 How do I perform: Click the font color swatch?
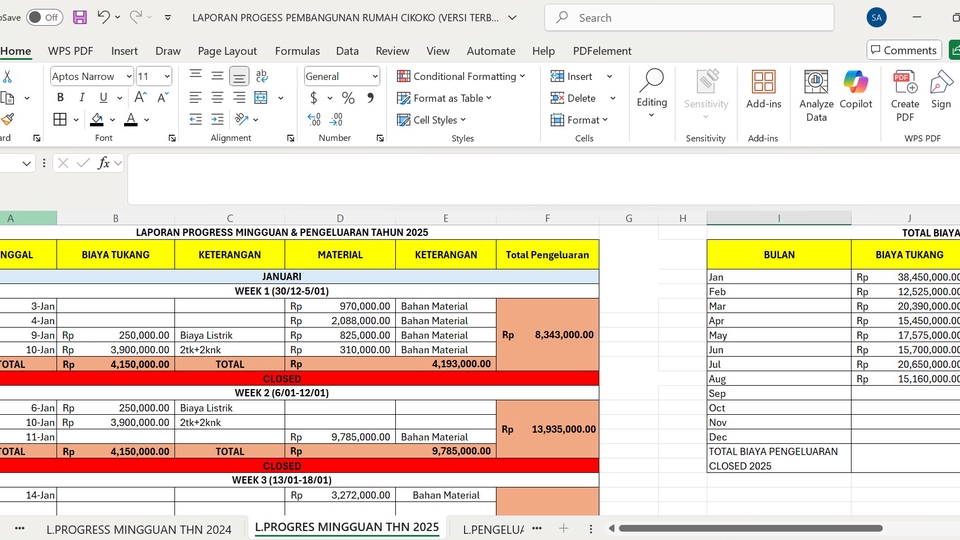tap(131, 120)
